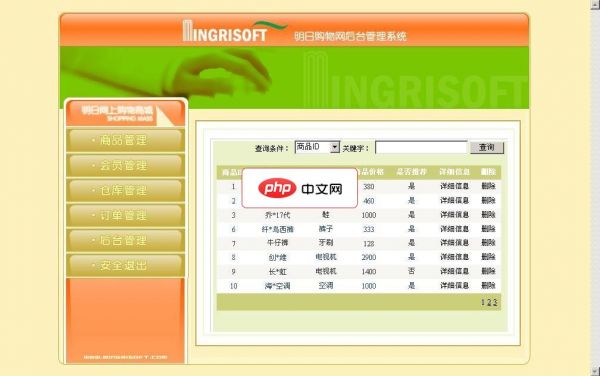View 详细信息 for 海*空调 row
Image resolution: width=600 pixels, height=376 pixels.
pos(454,286)
